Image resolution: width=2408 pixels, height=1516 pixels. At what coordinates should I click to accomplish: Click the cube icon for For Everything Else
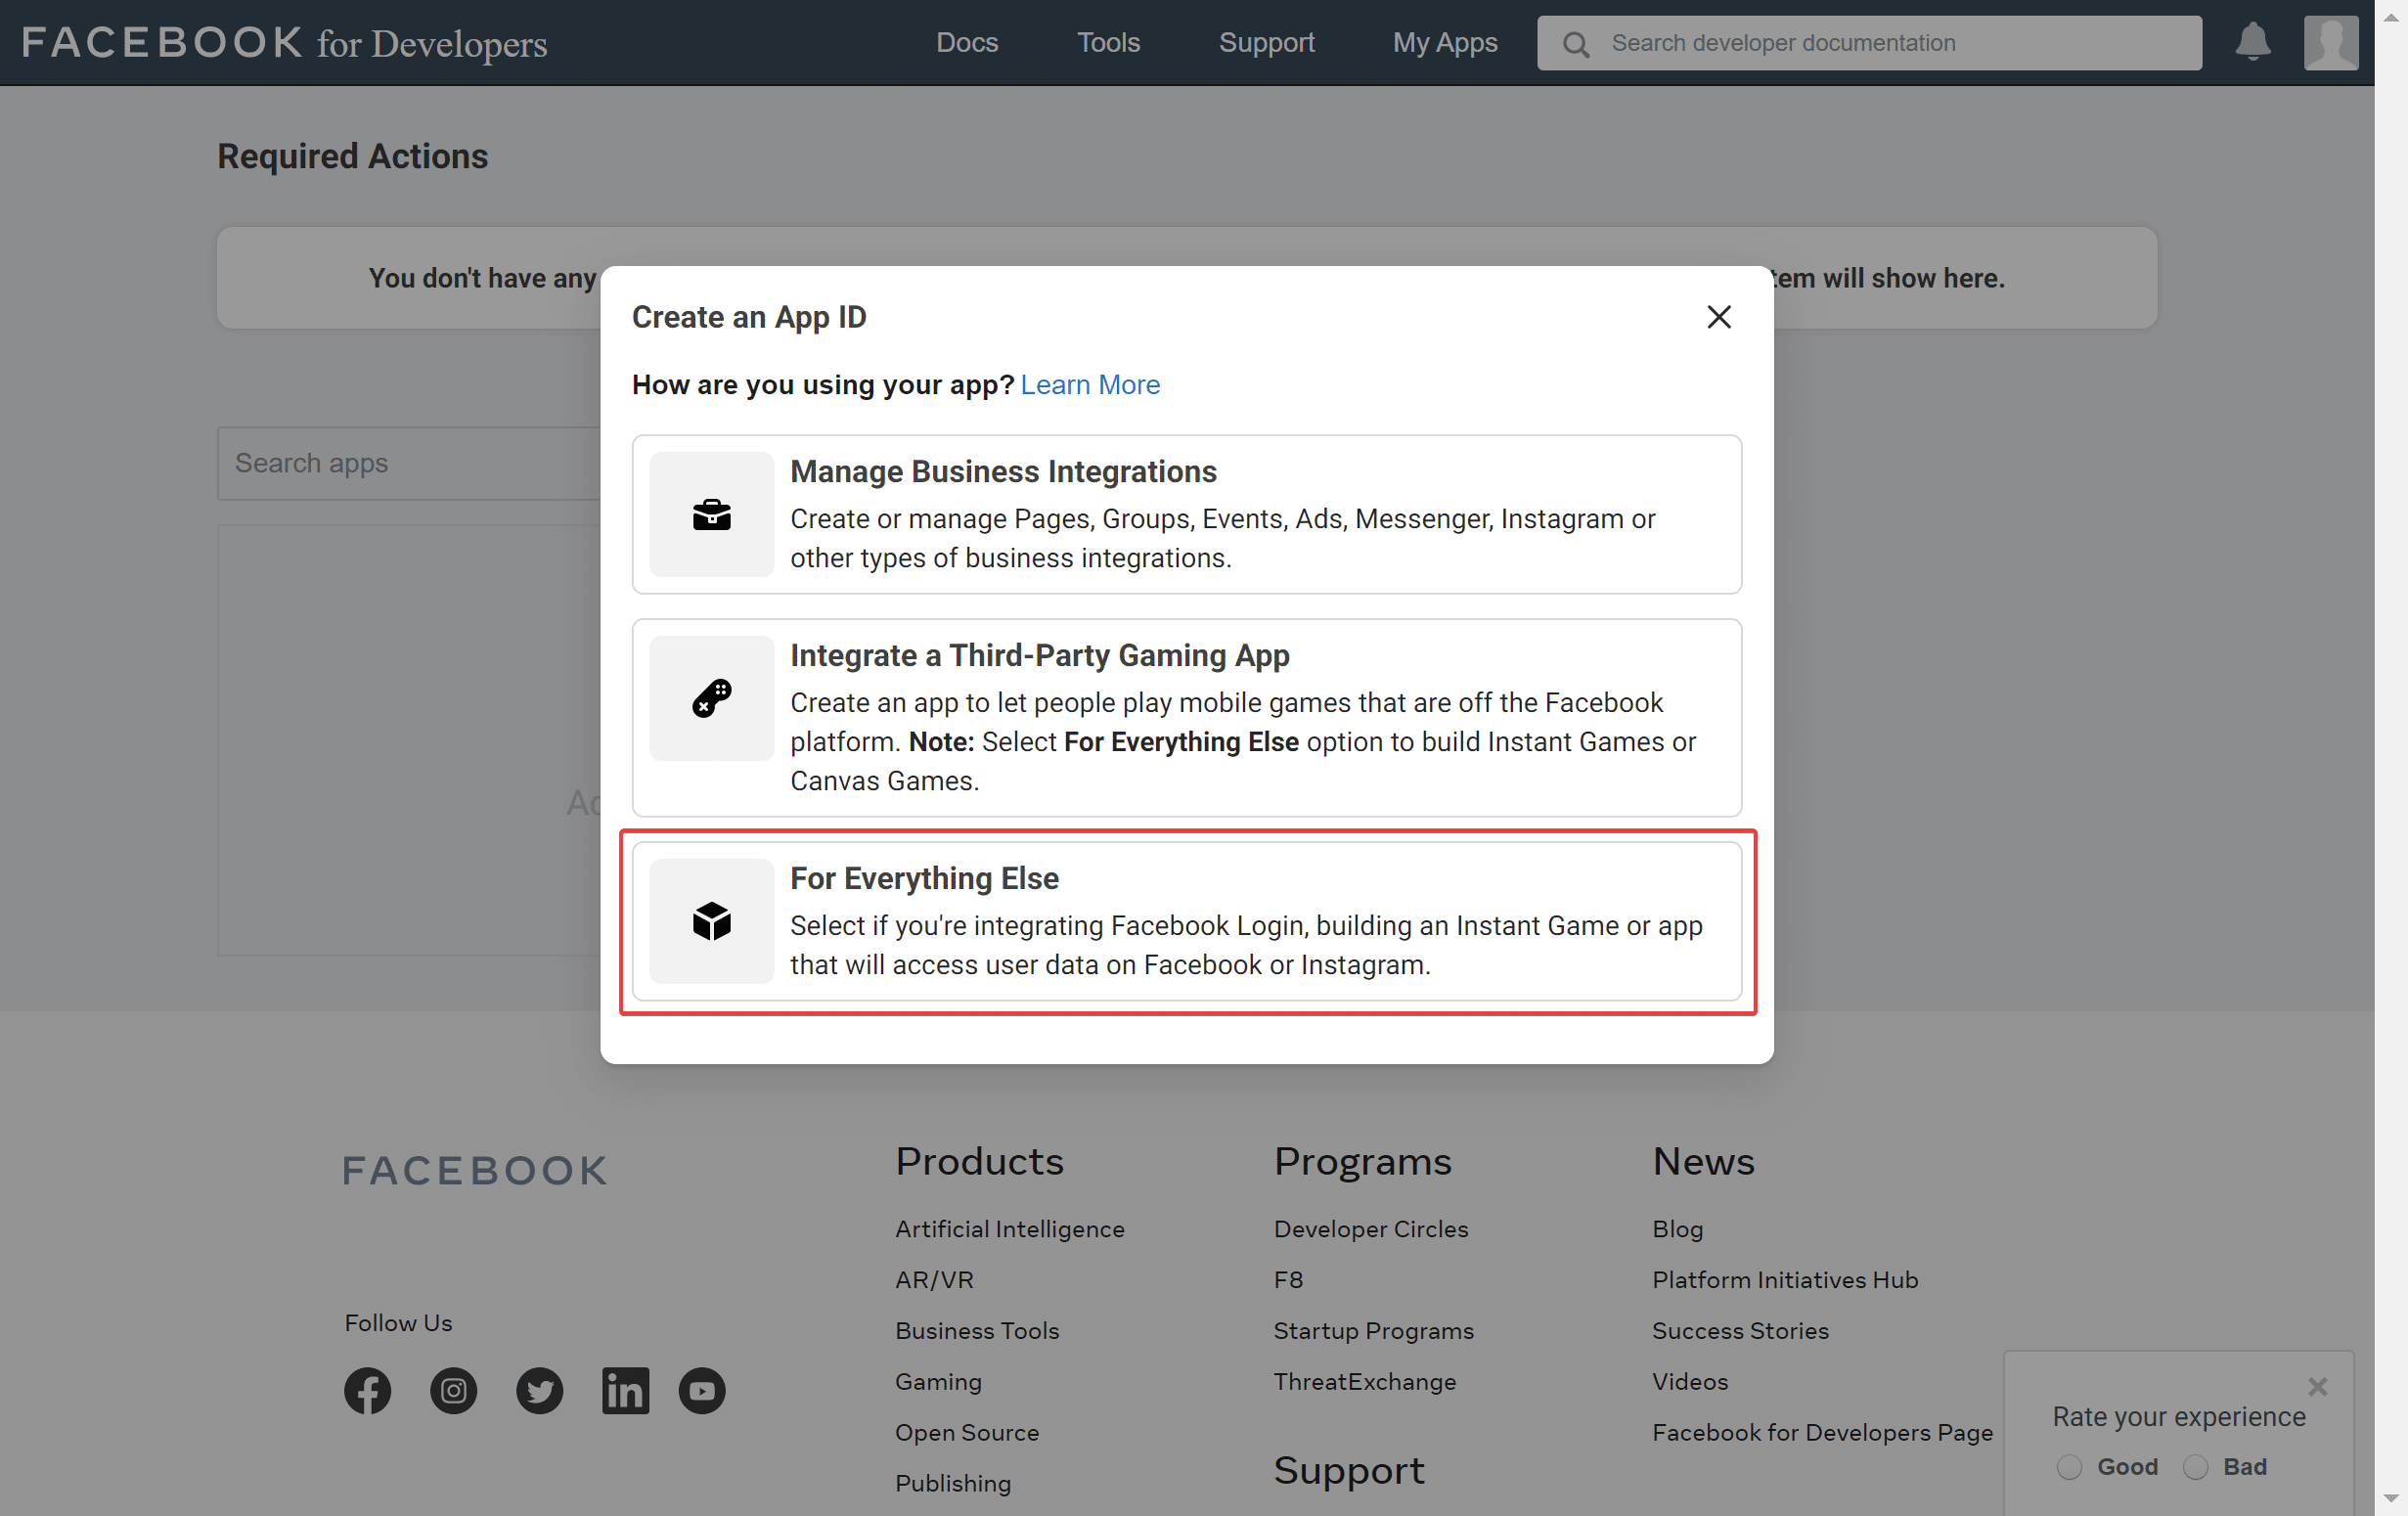pos(711,921)
